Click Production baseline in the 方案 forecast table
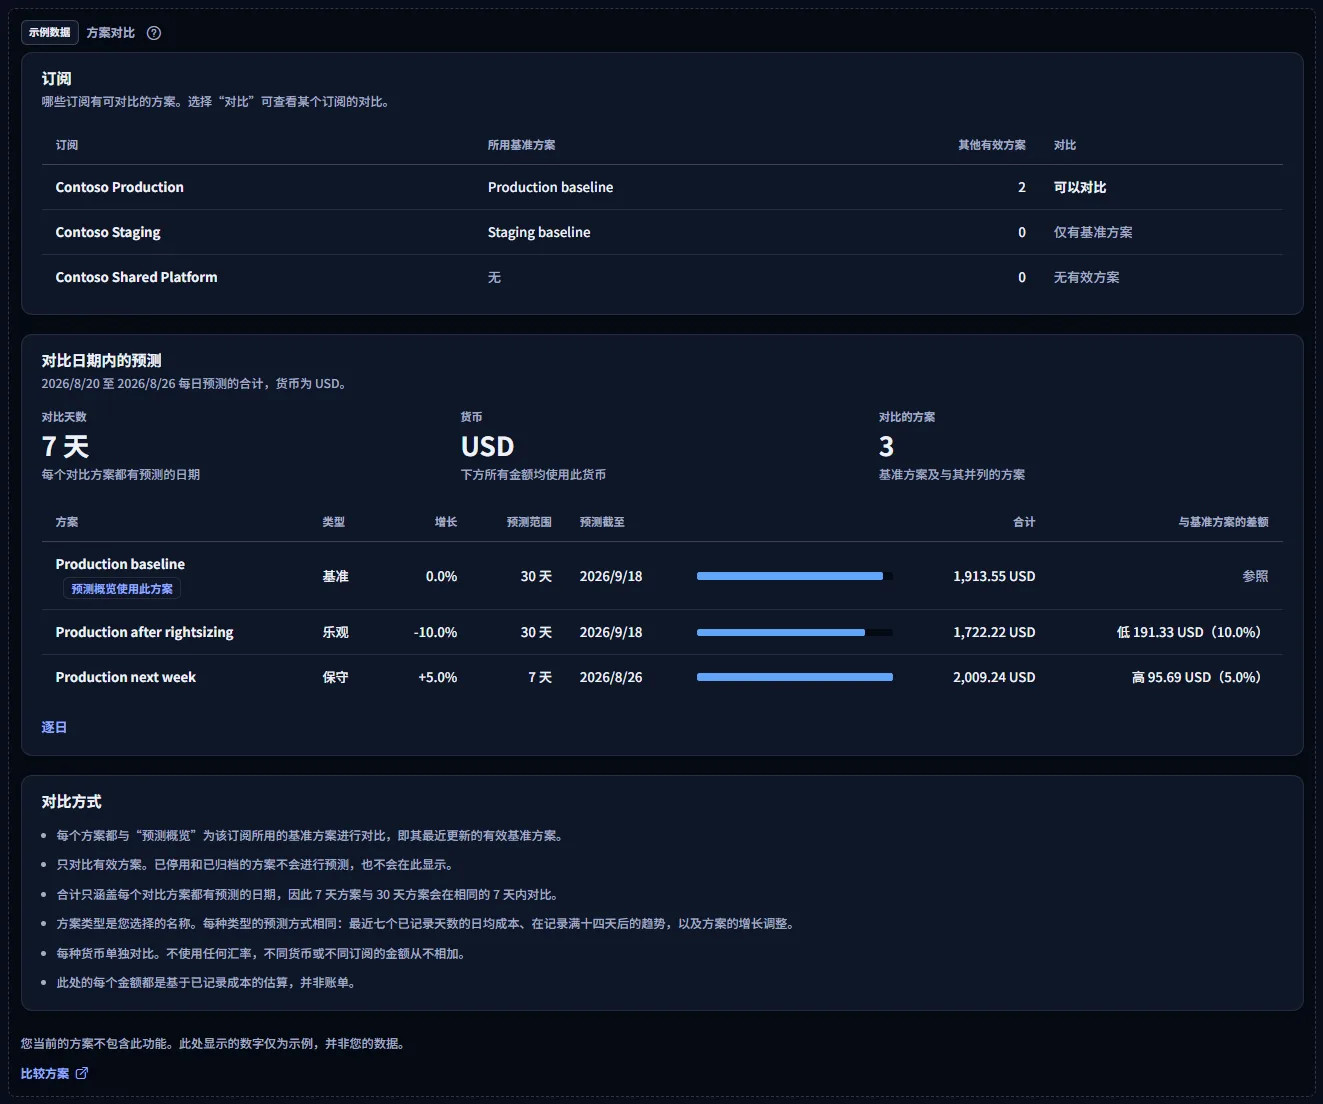The height and width of the screenshot is (1104, 1323). pyautogui.click(x=120, y=564)
